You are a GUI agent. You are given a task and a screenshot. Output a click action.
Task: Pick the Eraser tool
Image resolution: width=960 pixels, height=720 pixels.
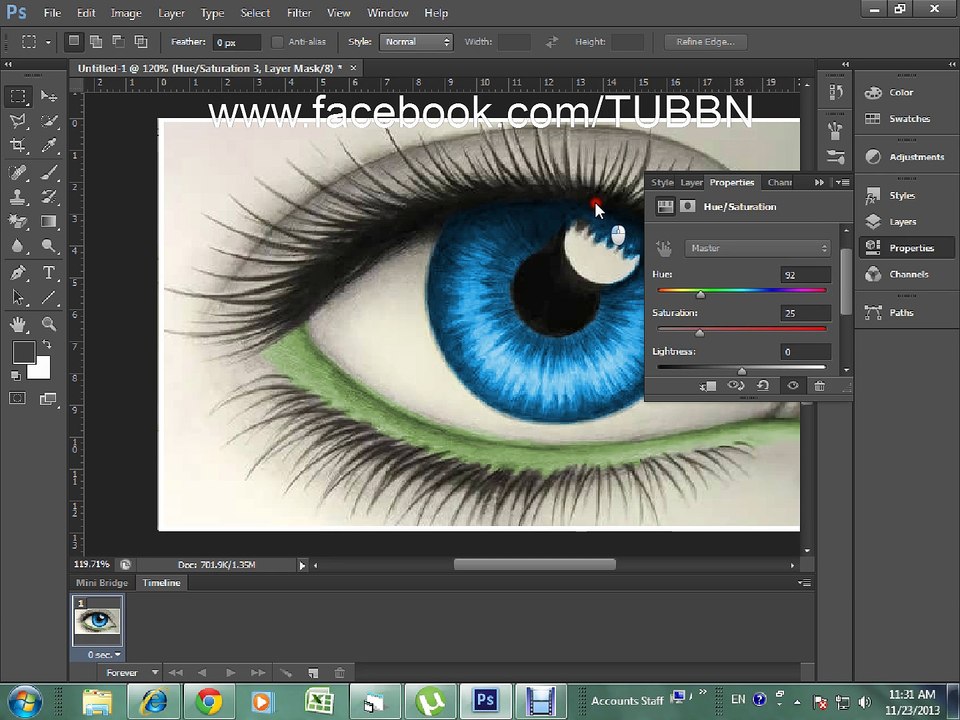18,222
